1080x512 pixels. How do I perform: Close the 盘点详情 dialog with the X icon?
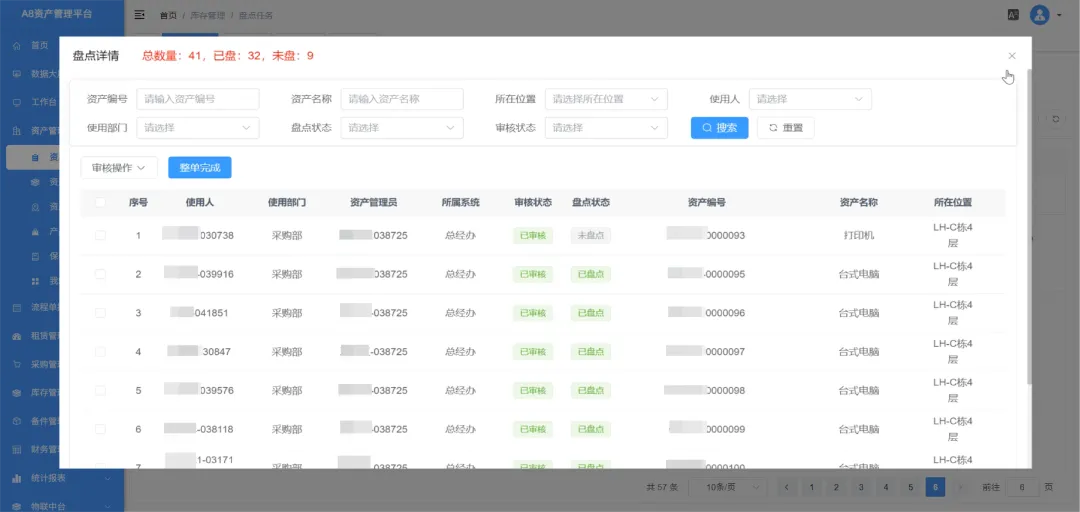pos(1012,56)
